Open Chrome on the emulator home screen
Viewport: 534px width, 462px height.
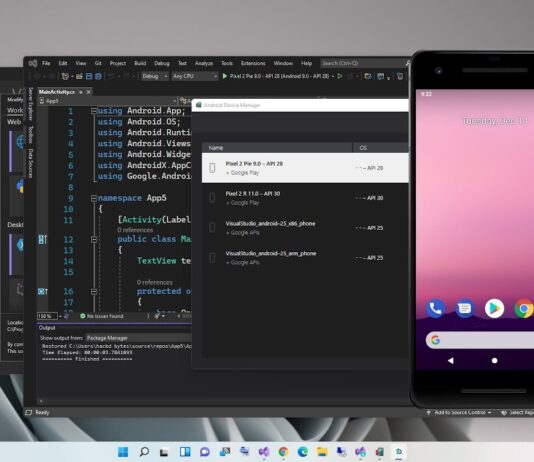[524, 308]
